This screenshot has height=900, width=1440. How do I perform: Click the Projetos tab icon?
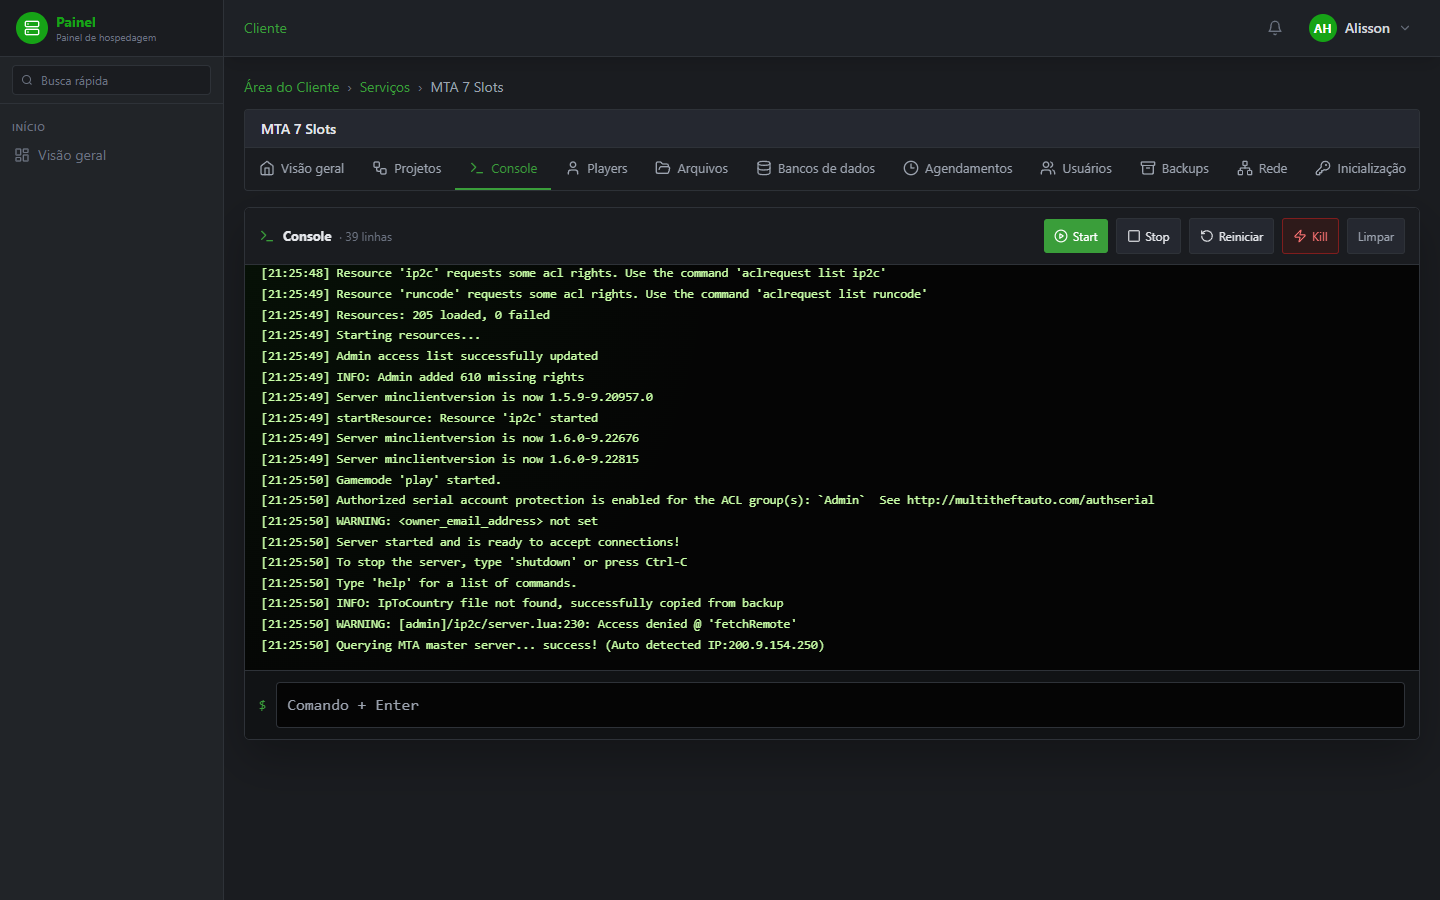tap(380, 168)
